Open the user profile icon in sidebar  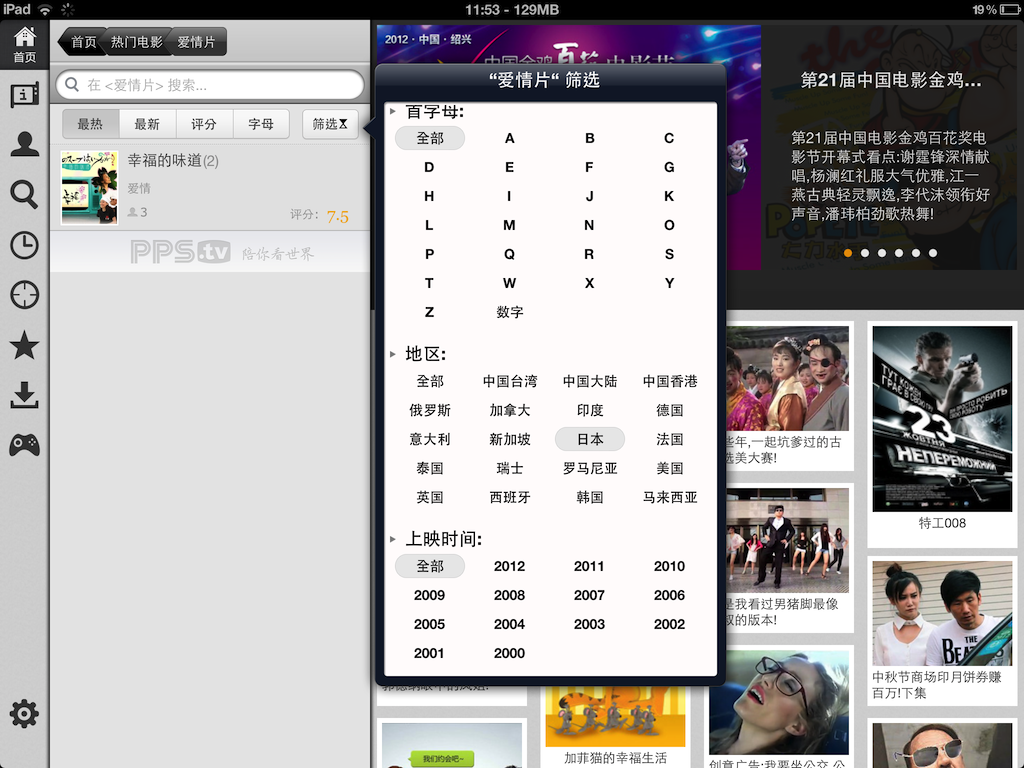[24, 144]
